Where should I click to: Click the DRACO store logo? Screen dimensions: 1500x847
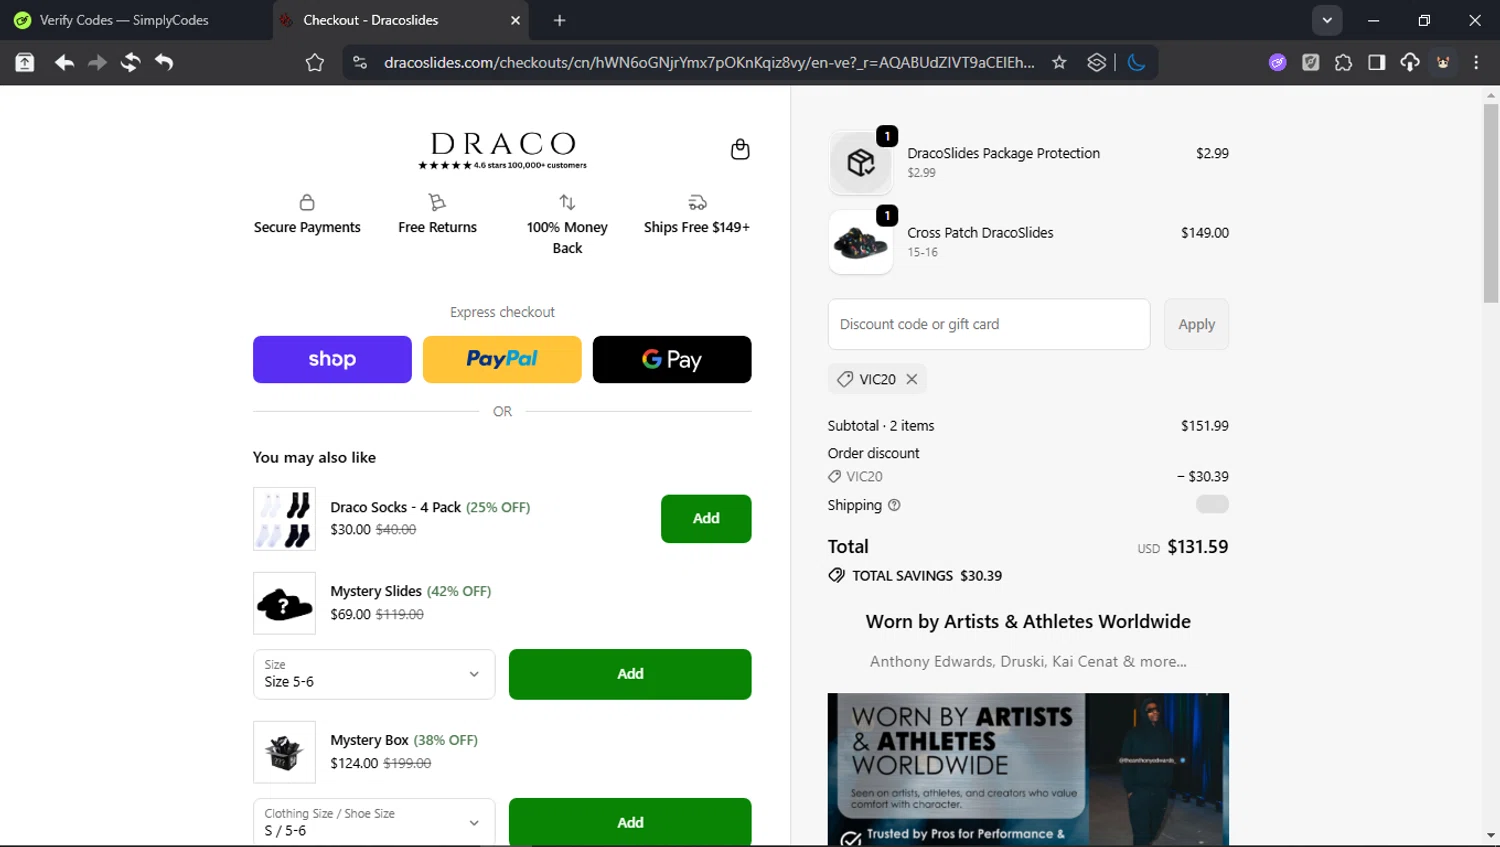pyautogui.click(x=502, y=150)
